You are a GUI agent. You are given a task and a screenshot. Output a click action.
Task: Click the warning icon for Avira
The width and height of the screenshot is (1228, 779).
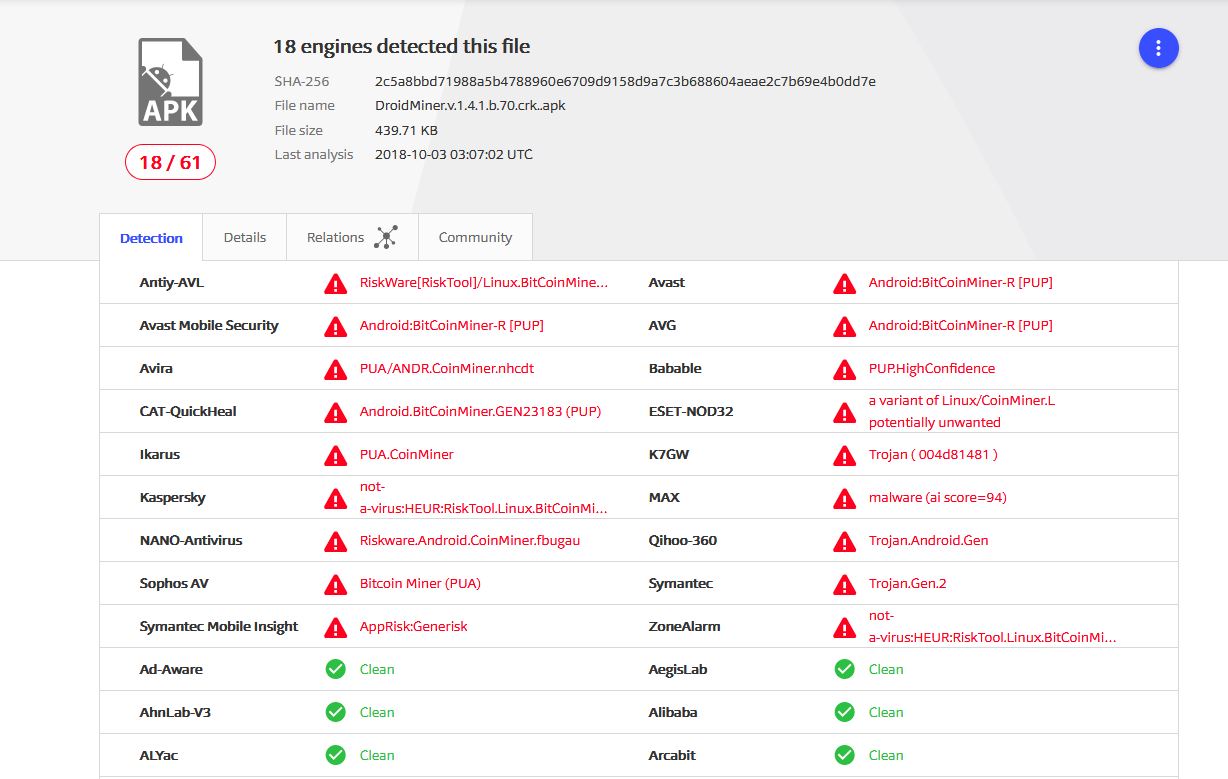336,369
